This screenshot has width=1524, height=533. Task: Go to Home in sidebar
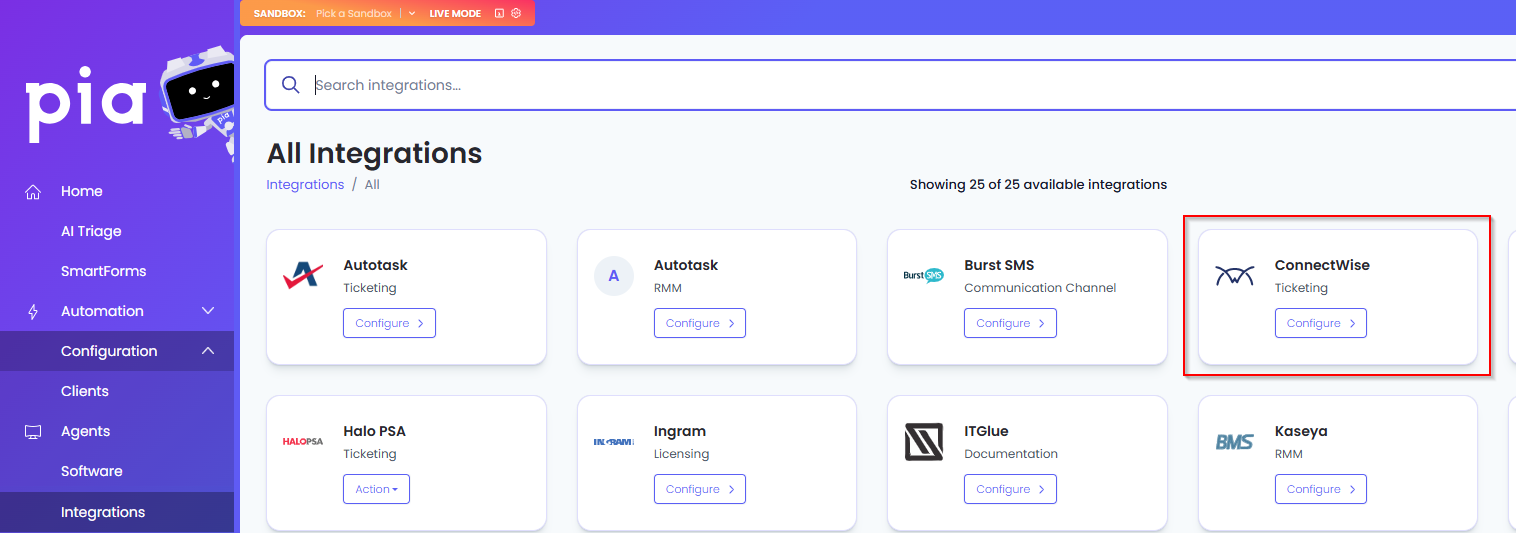point(82,191)
